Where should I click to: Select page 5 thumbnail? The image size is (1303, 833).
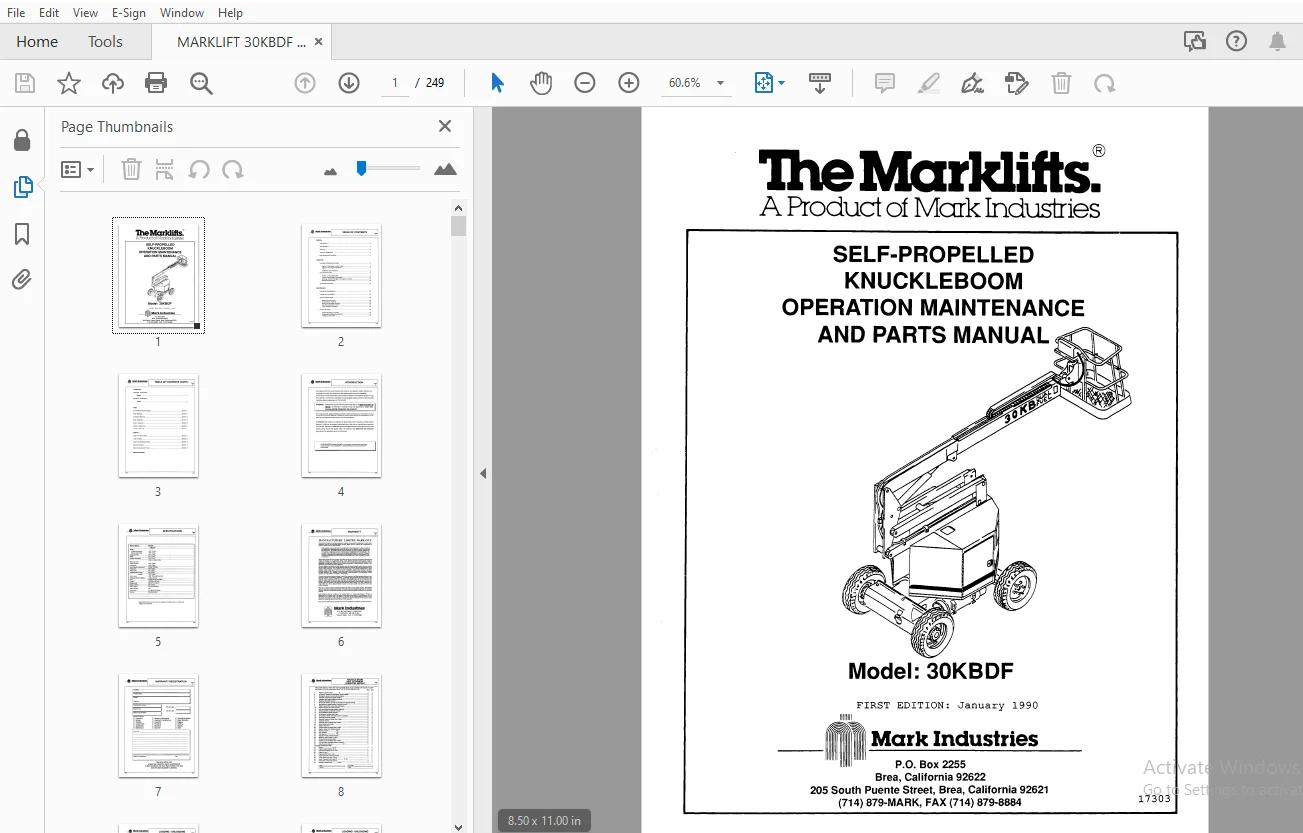pyautogui.click(x=158, y=576)
